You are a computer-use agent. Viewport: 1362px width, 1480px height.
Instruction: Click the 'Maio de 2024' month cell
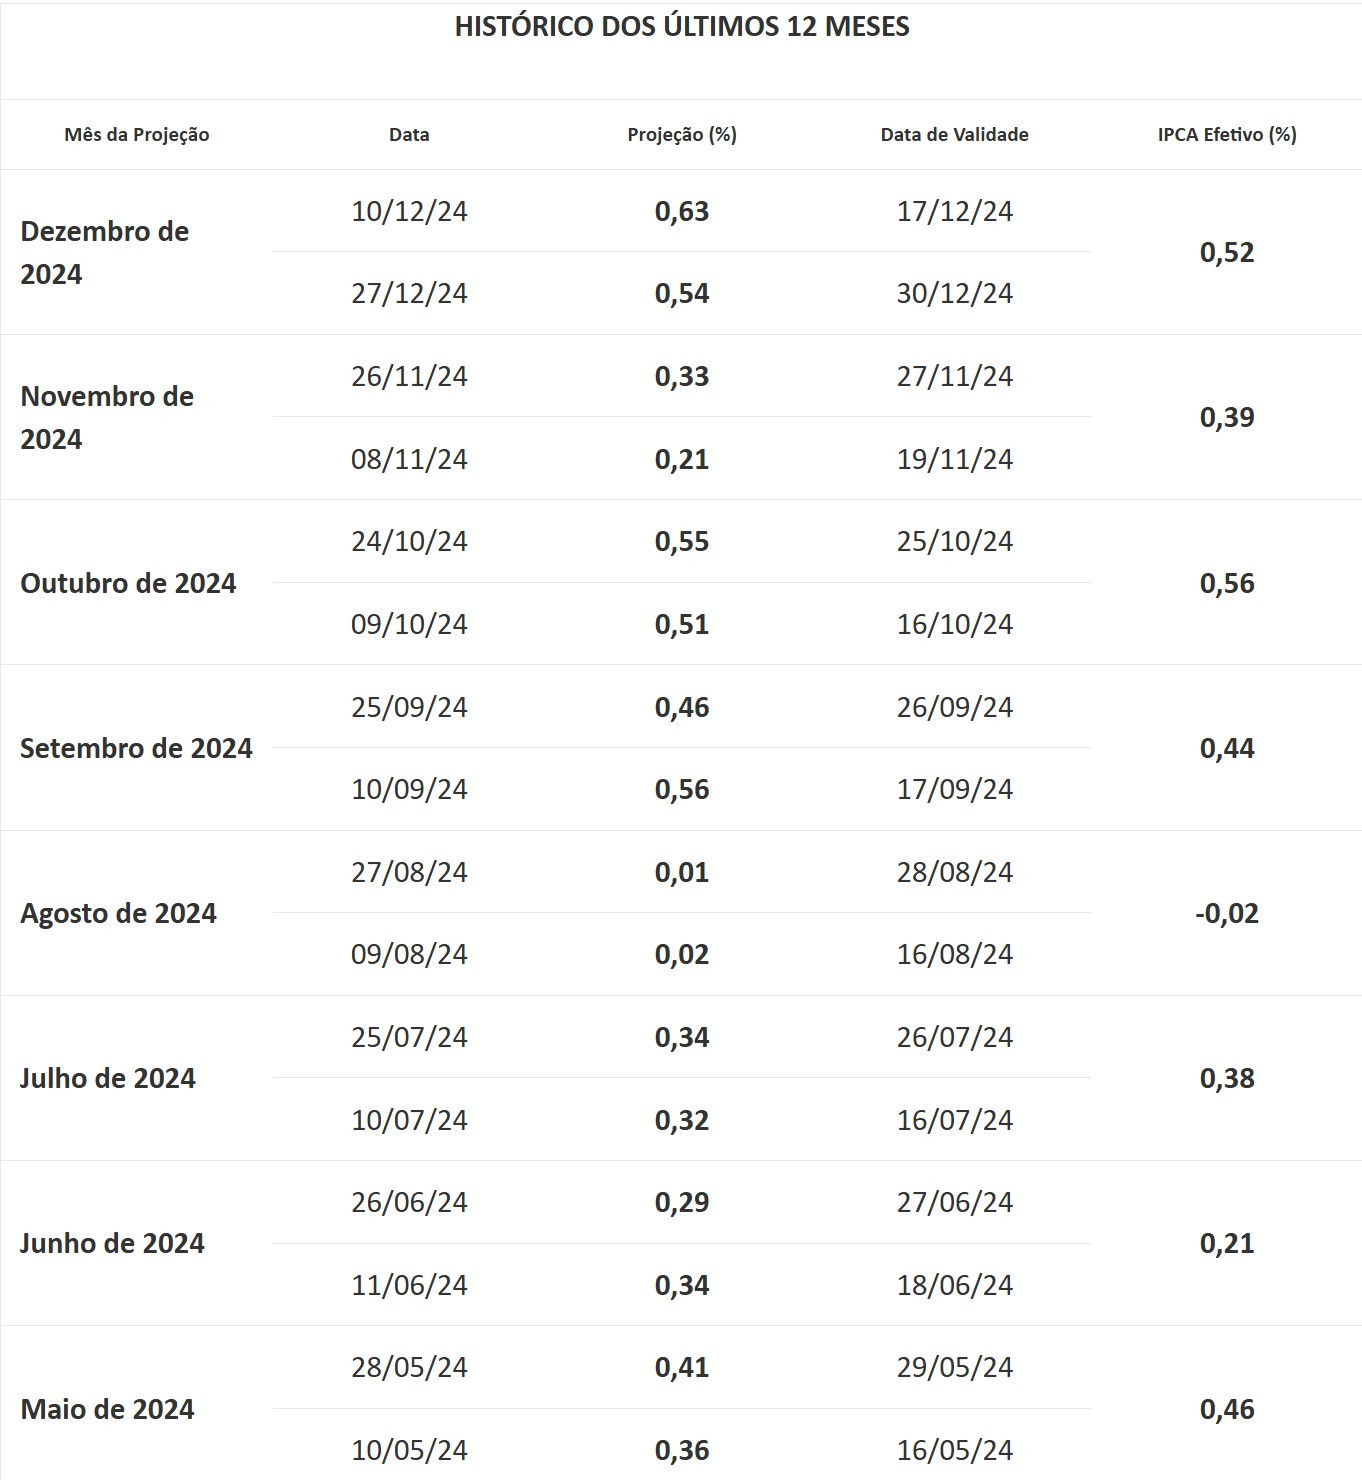pos(107,1409)
